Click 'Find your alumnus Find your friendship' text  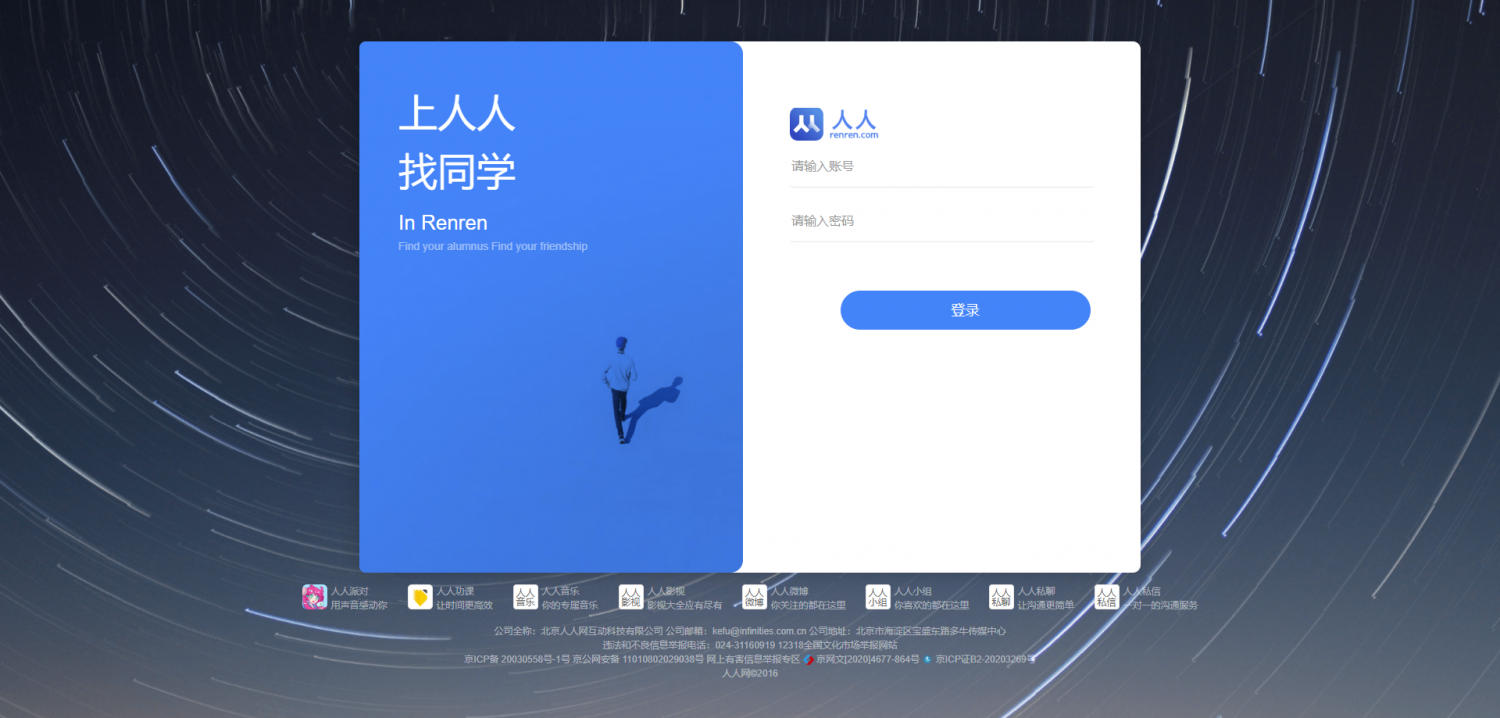[493, 246]
